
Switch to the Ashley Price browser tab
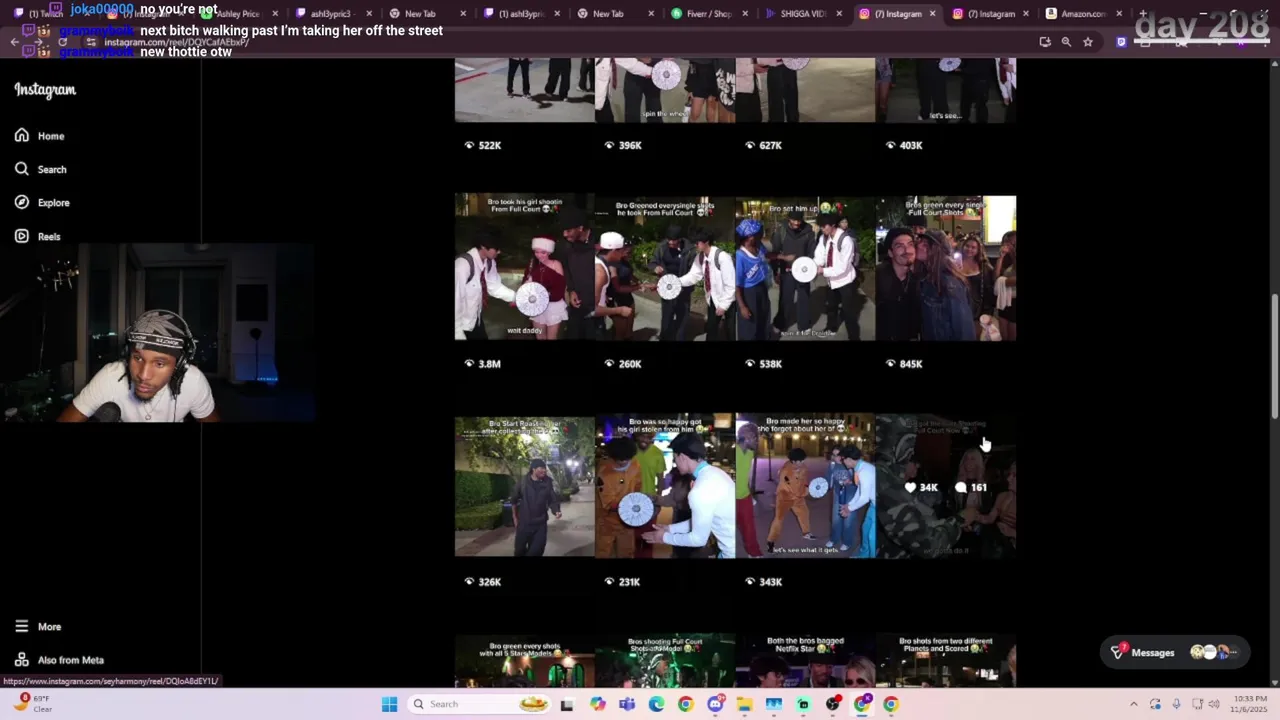coord(238,14)
